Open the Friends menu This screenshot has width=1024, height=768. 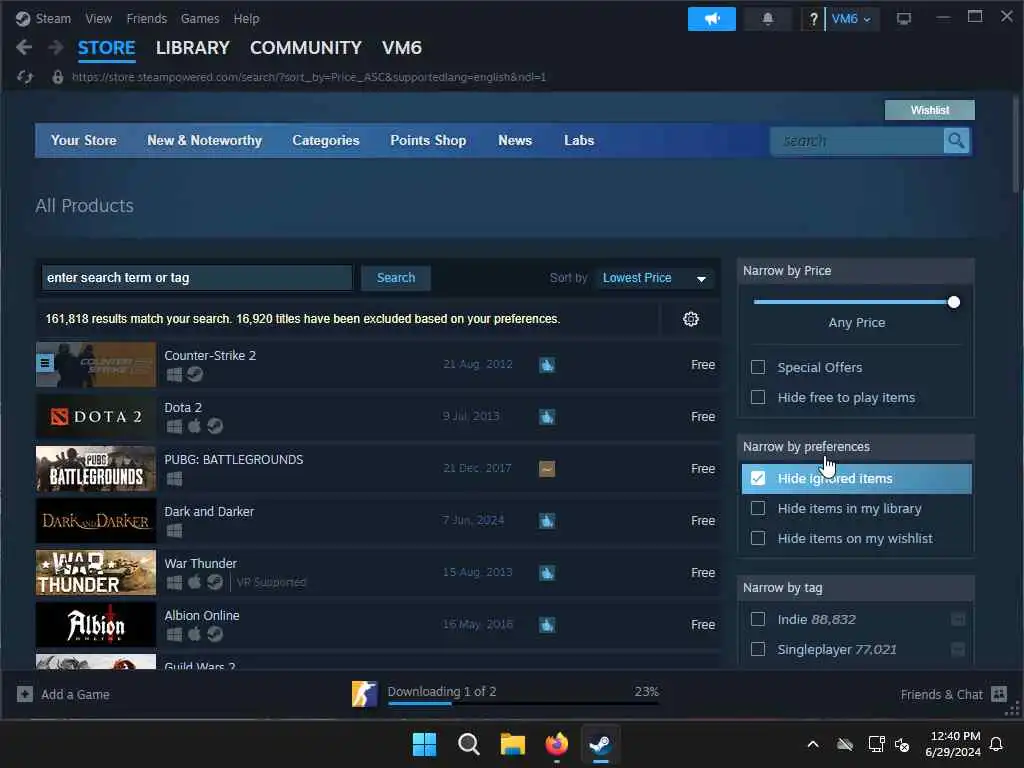(x=147, y=18)
